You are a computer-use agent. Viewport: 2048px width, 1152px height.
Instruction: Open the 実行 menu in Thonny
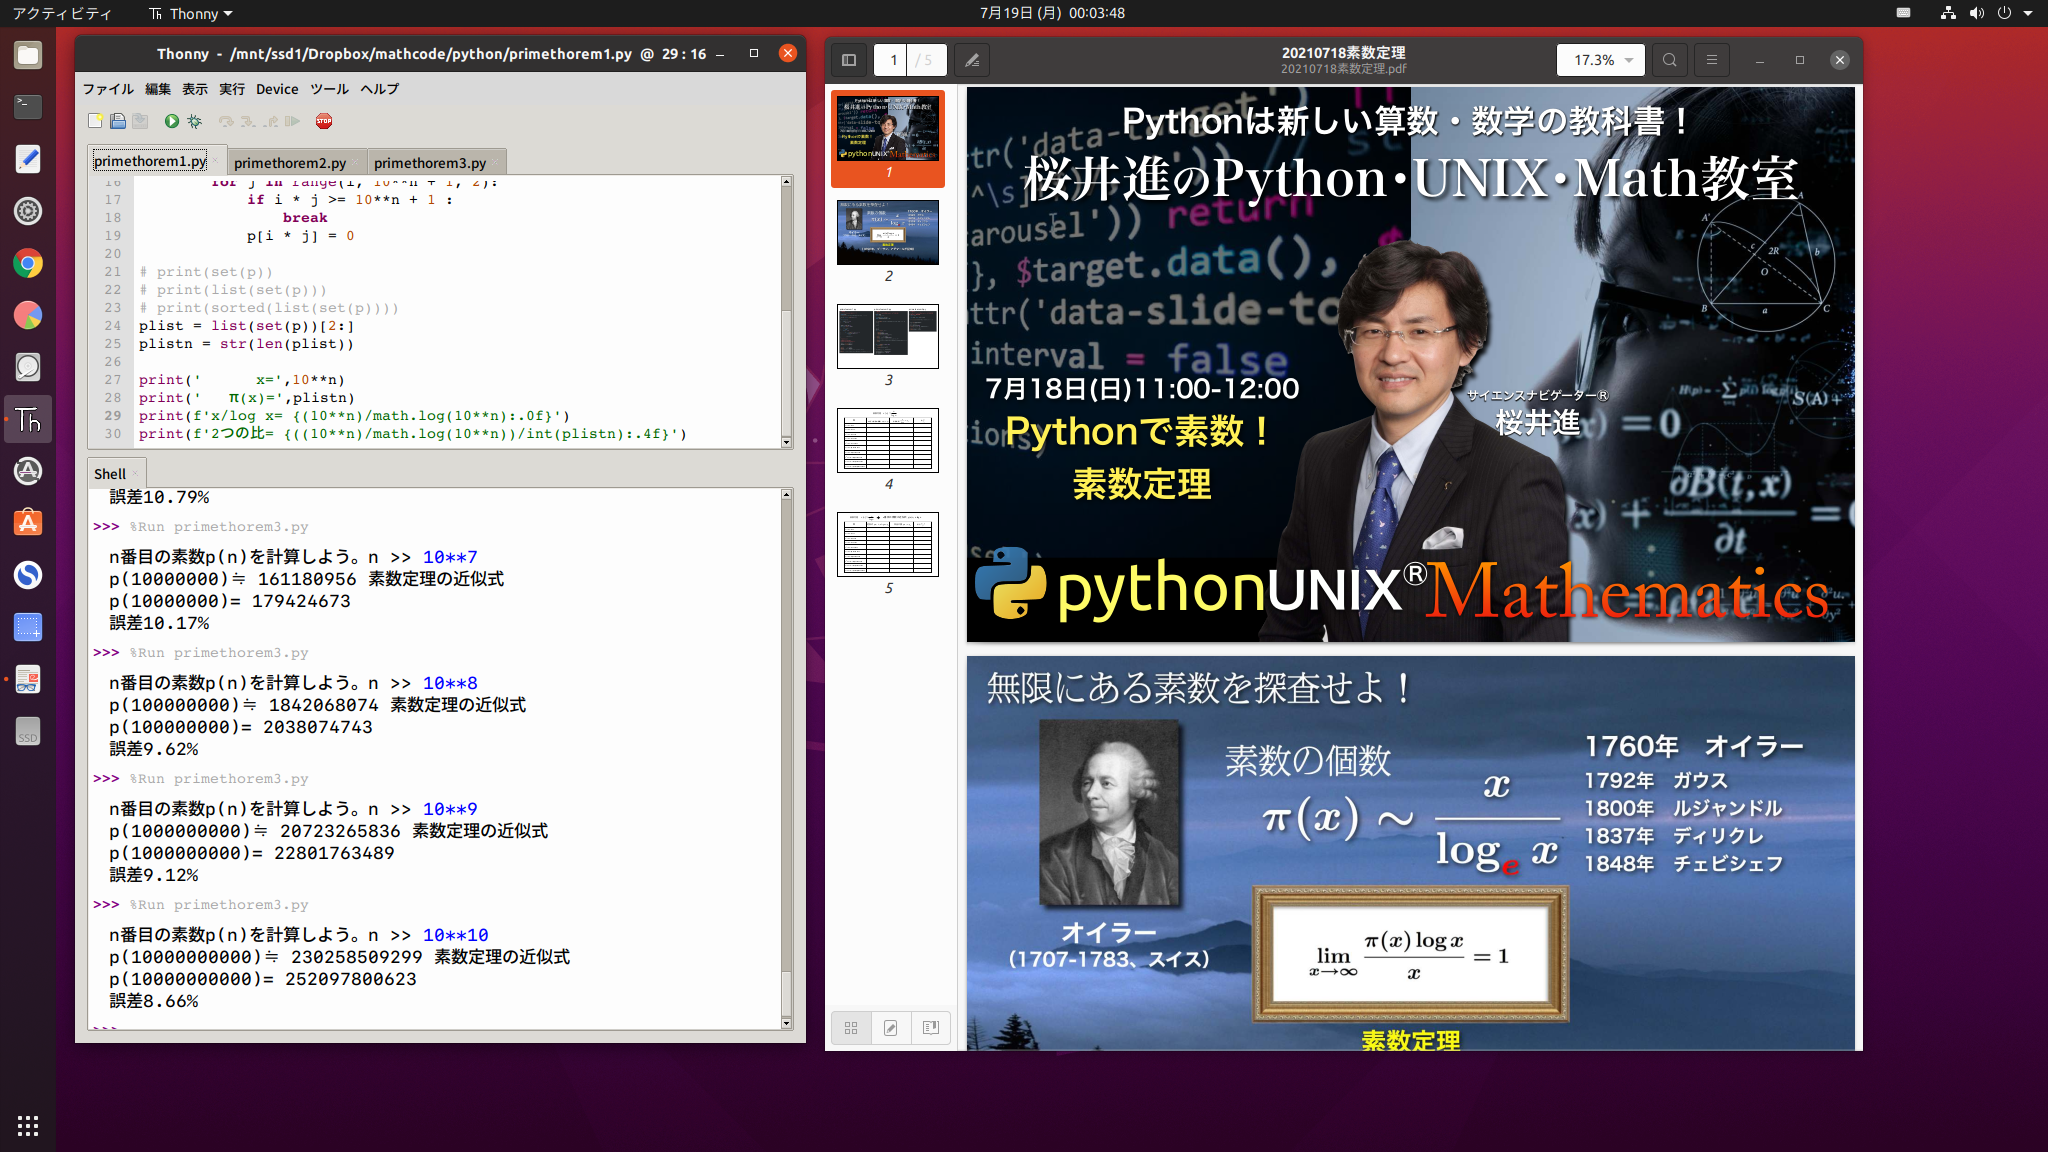[229, 89]
